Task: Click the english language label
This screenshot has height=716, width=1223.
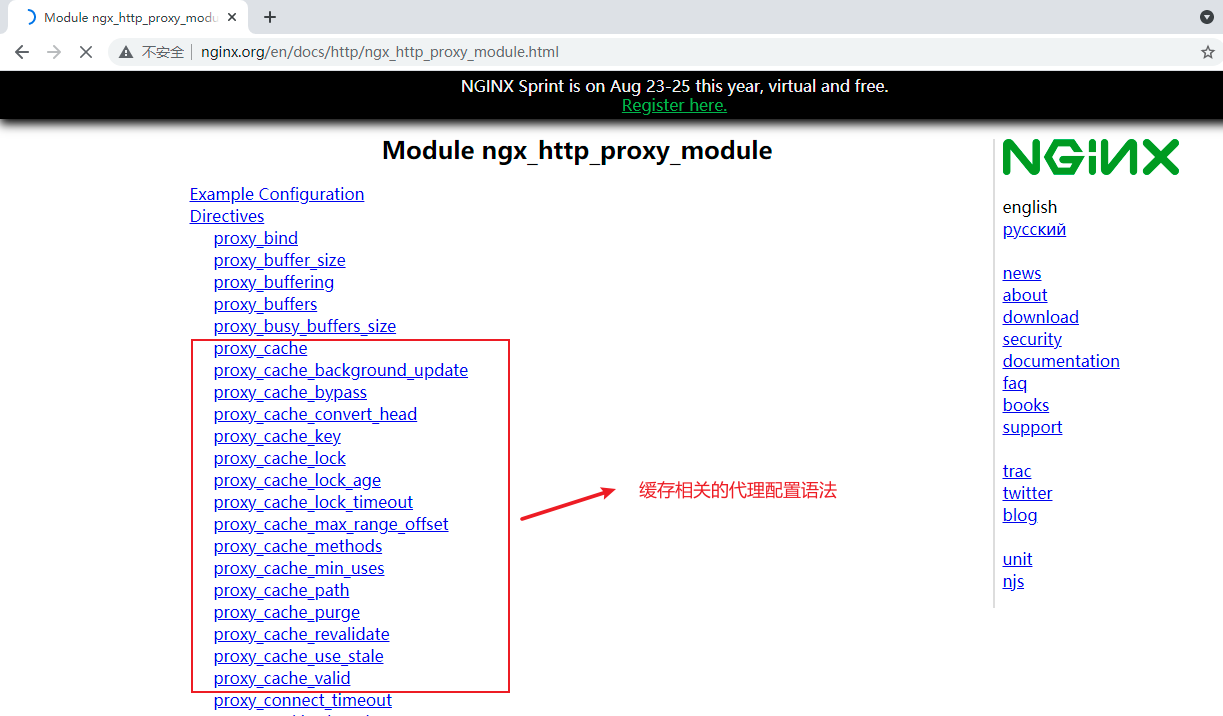Action: coord(1030,207)
